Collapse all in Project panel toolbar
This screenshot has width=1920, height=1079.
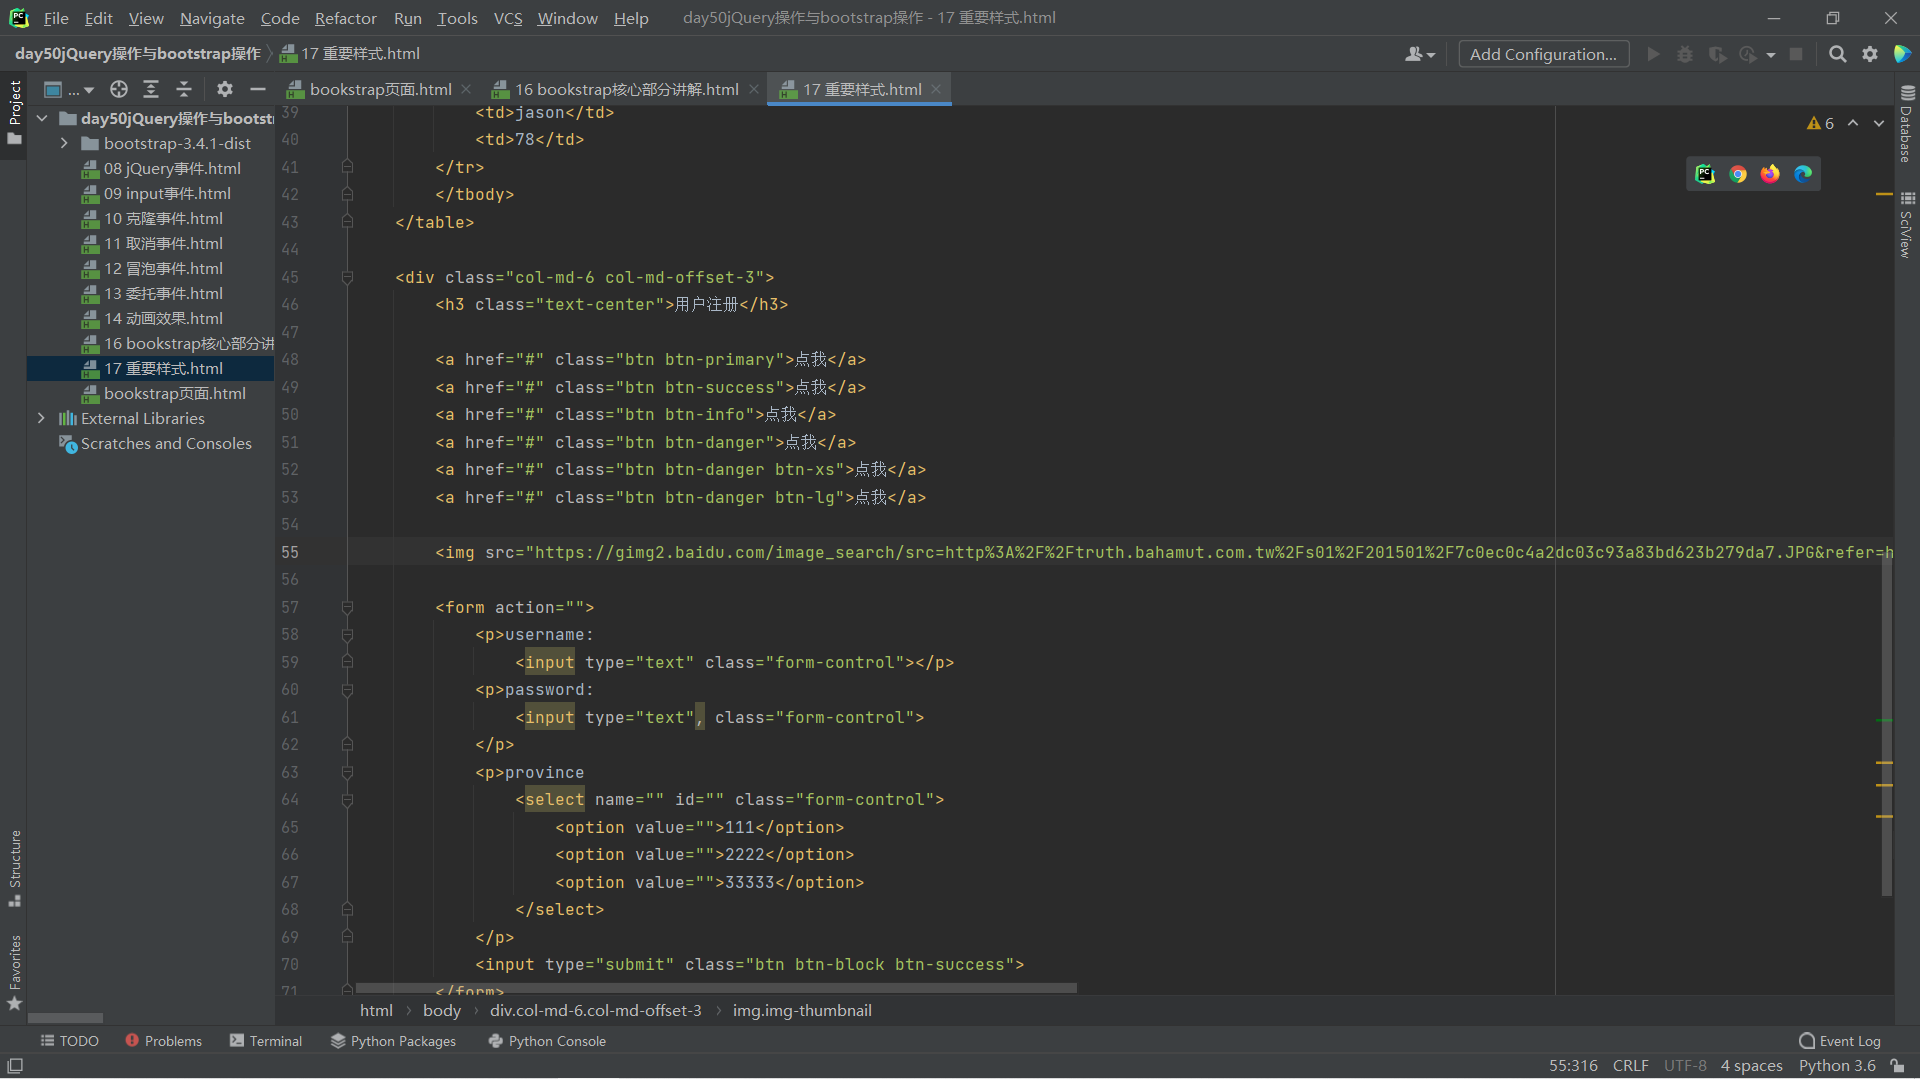pyautogui.click(x=184, y=89)
